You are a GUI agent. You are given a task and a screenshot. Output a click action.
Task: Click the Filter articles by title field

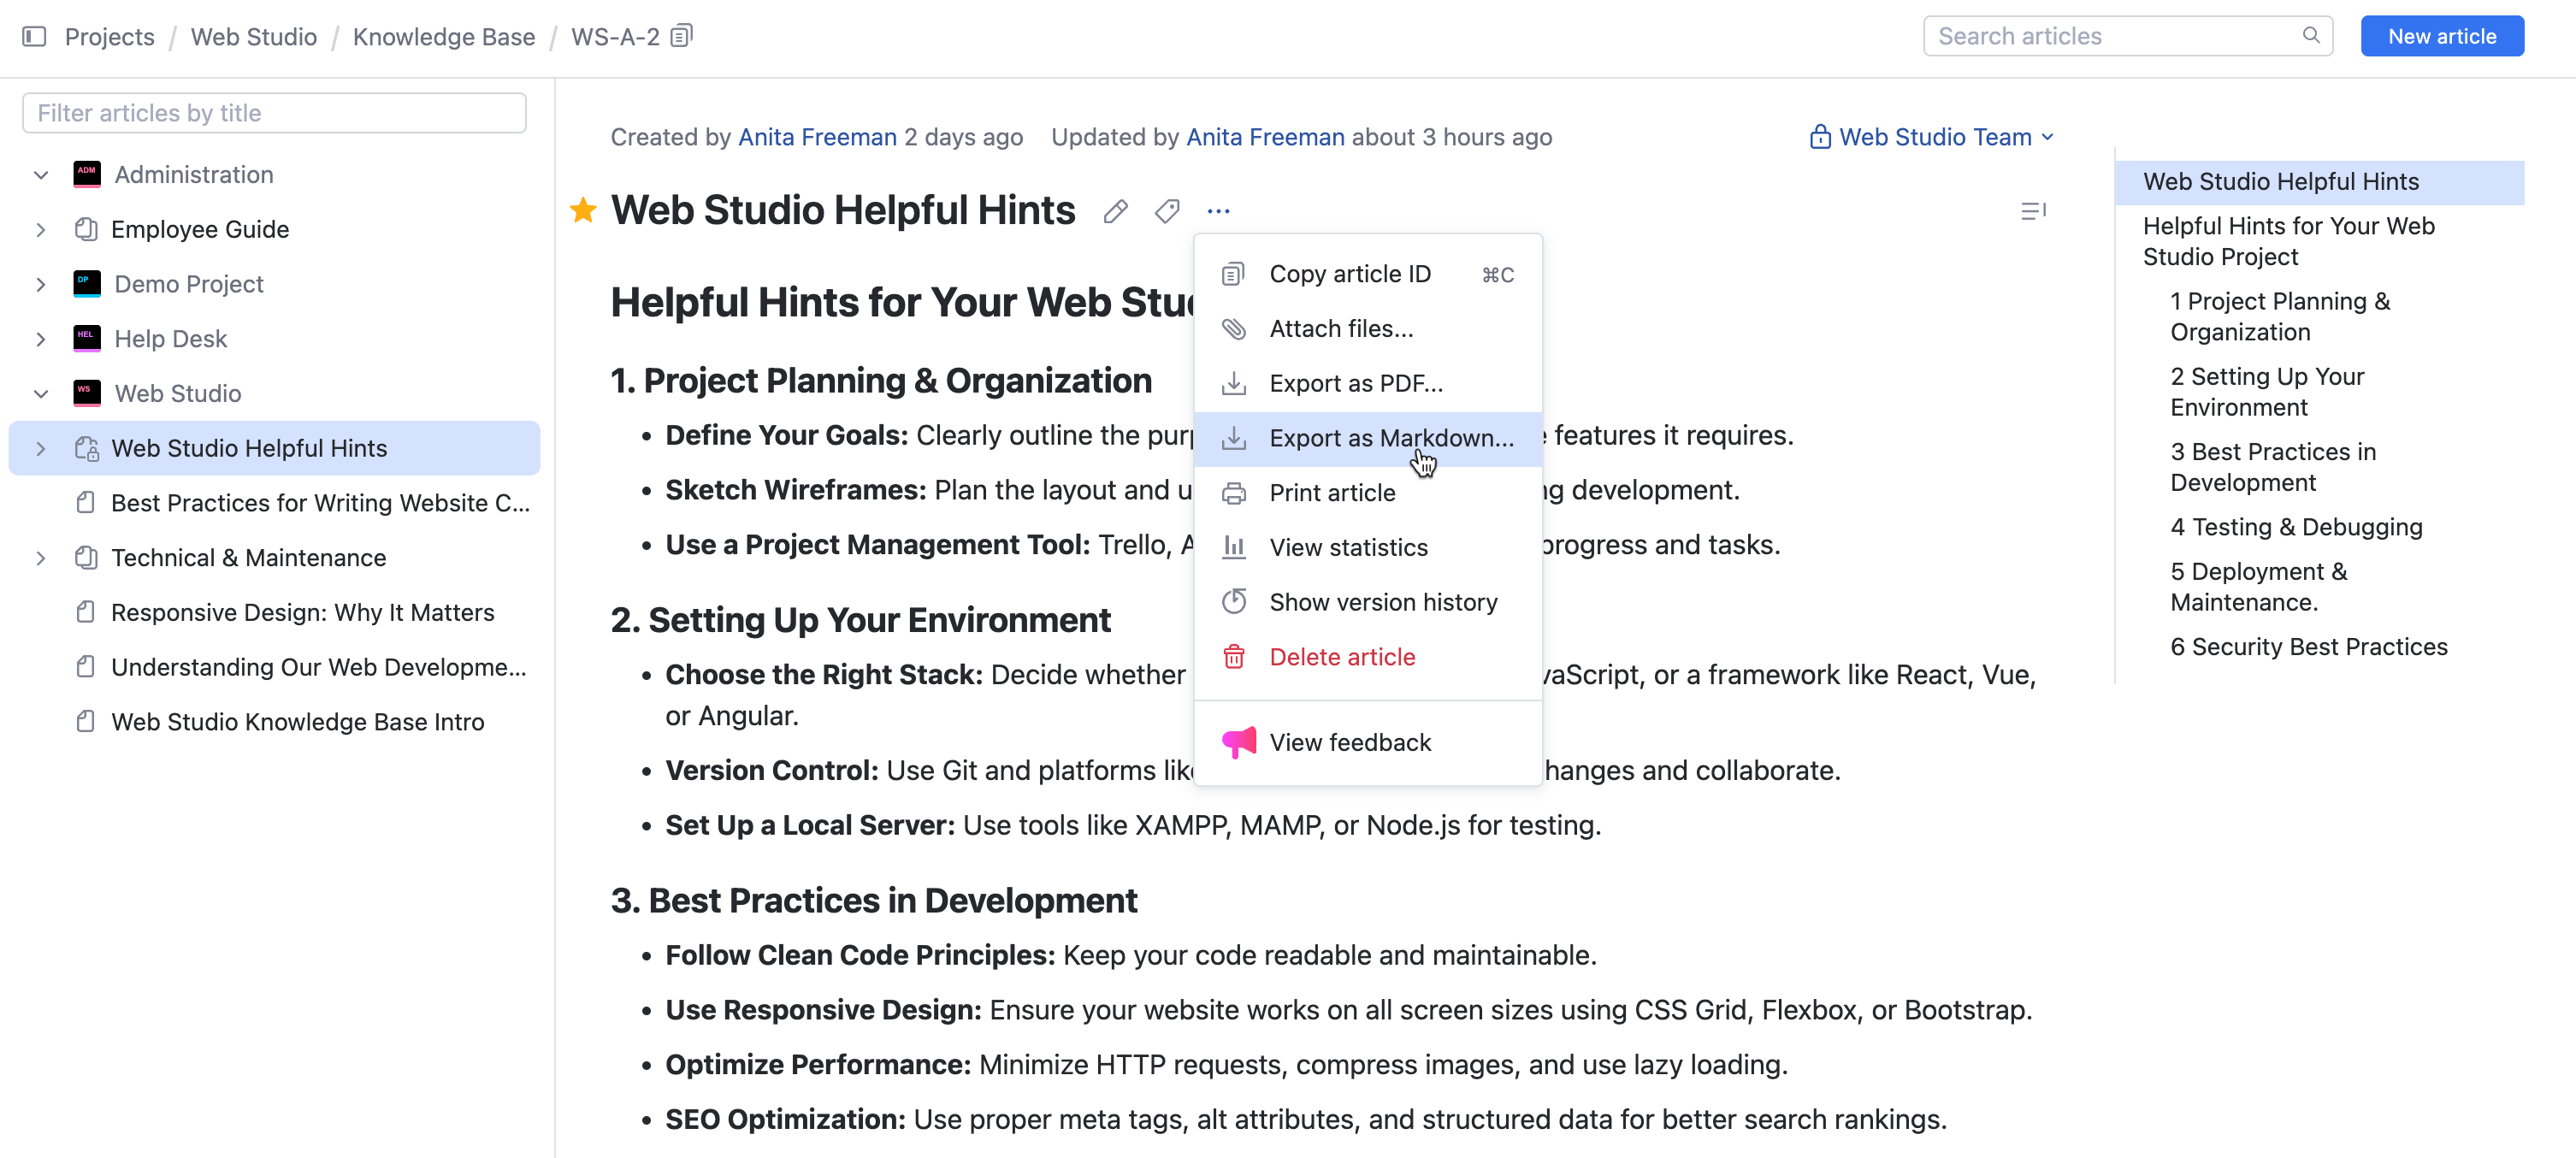(x=274, y=113)
